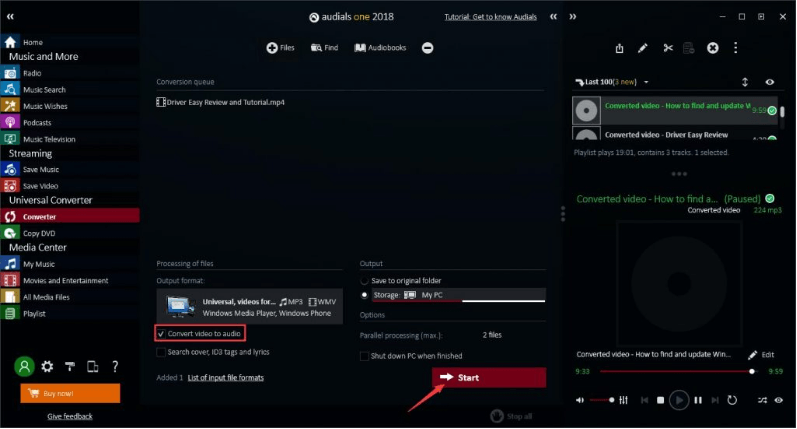Select Converted video - Driver Easy Review track
The width and height of the screenshot is (797, 429).
click(x=675, y=134)
